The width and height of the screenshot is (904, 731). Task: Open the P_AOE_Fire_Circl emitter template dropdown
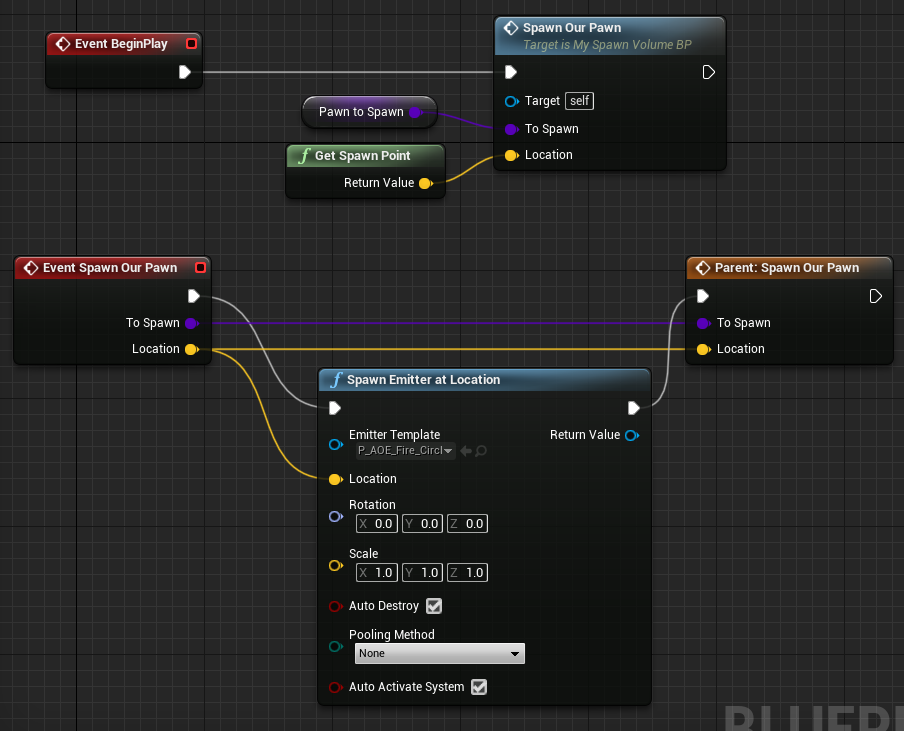(405, 451)
